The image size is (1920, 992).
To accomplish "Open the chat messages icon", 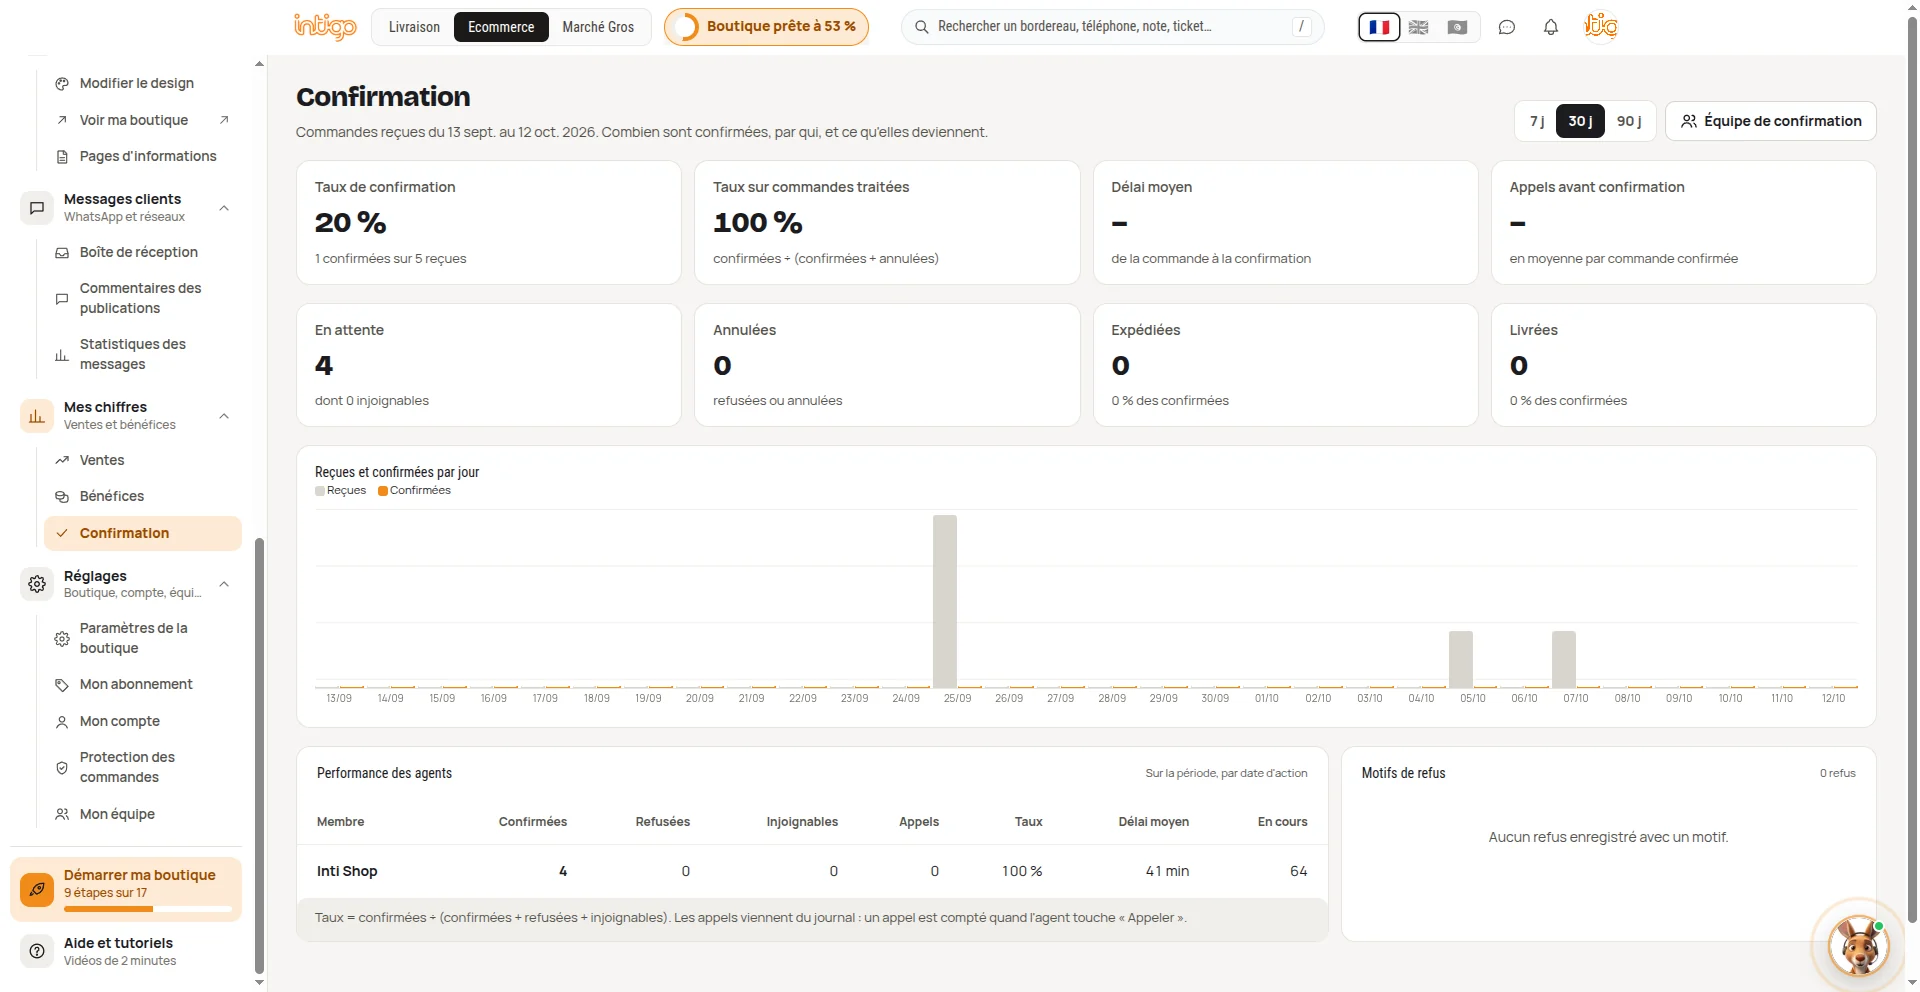I will click(1507, 27).
